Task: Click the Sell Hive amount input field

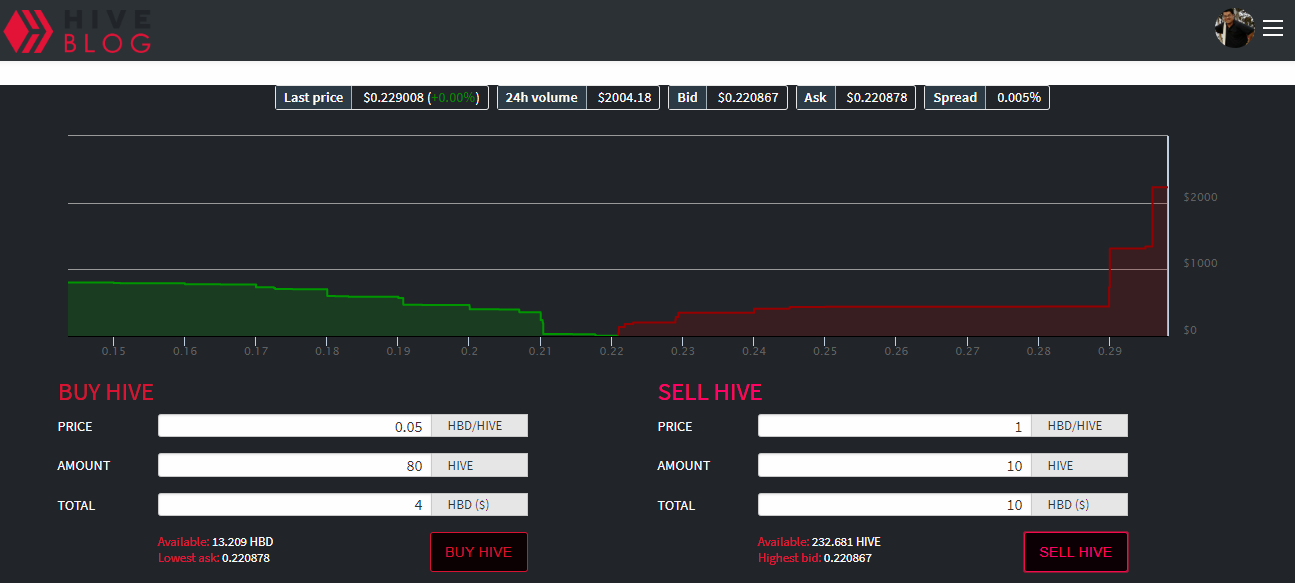Action: (x=895, y=465)
